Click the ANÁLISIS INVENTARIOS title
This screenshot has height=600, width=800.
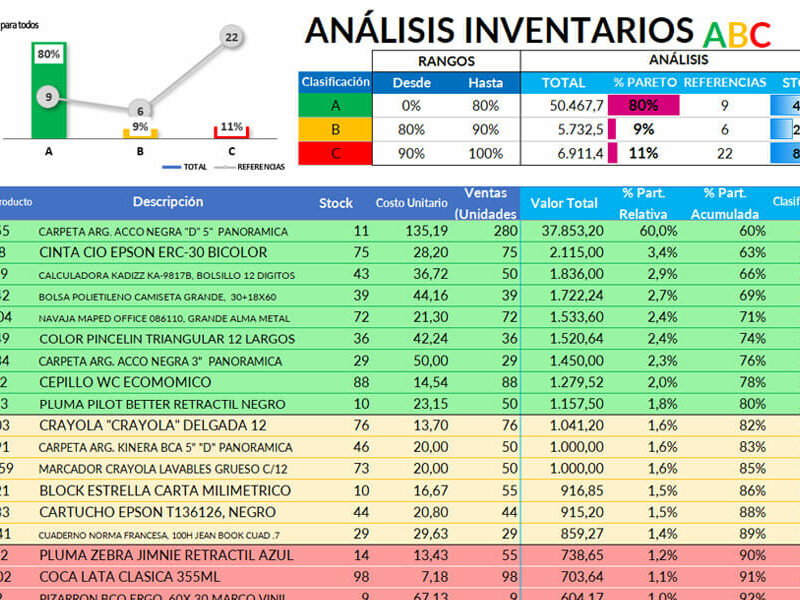pos(499,31)
